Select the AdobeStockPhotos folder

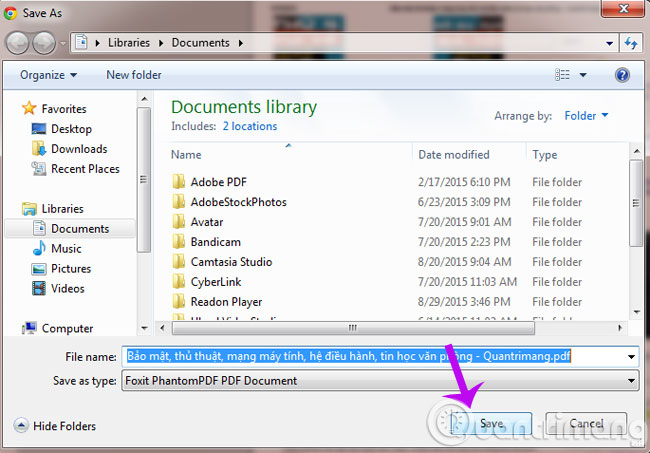click(x=238, y=202)
